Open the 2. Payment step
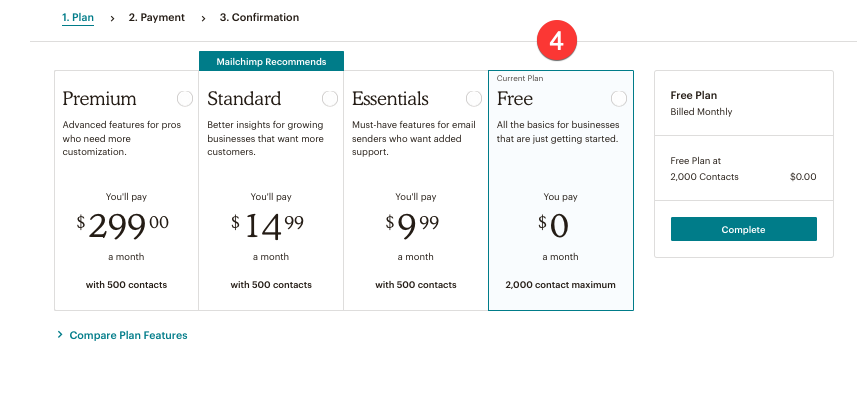The height and width of the screenshot is (418, 868). 156,17
